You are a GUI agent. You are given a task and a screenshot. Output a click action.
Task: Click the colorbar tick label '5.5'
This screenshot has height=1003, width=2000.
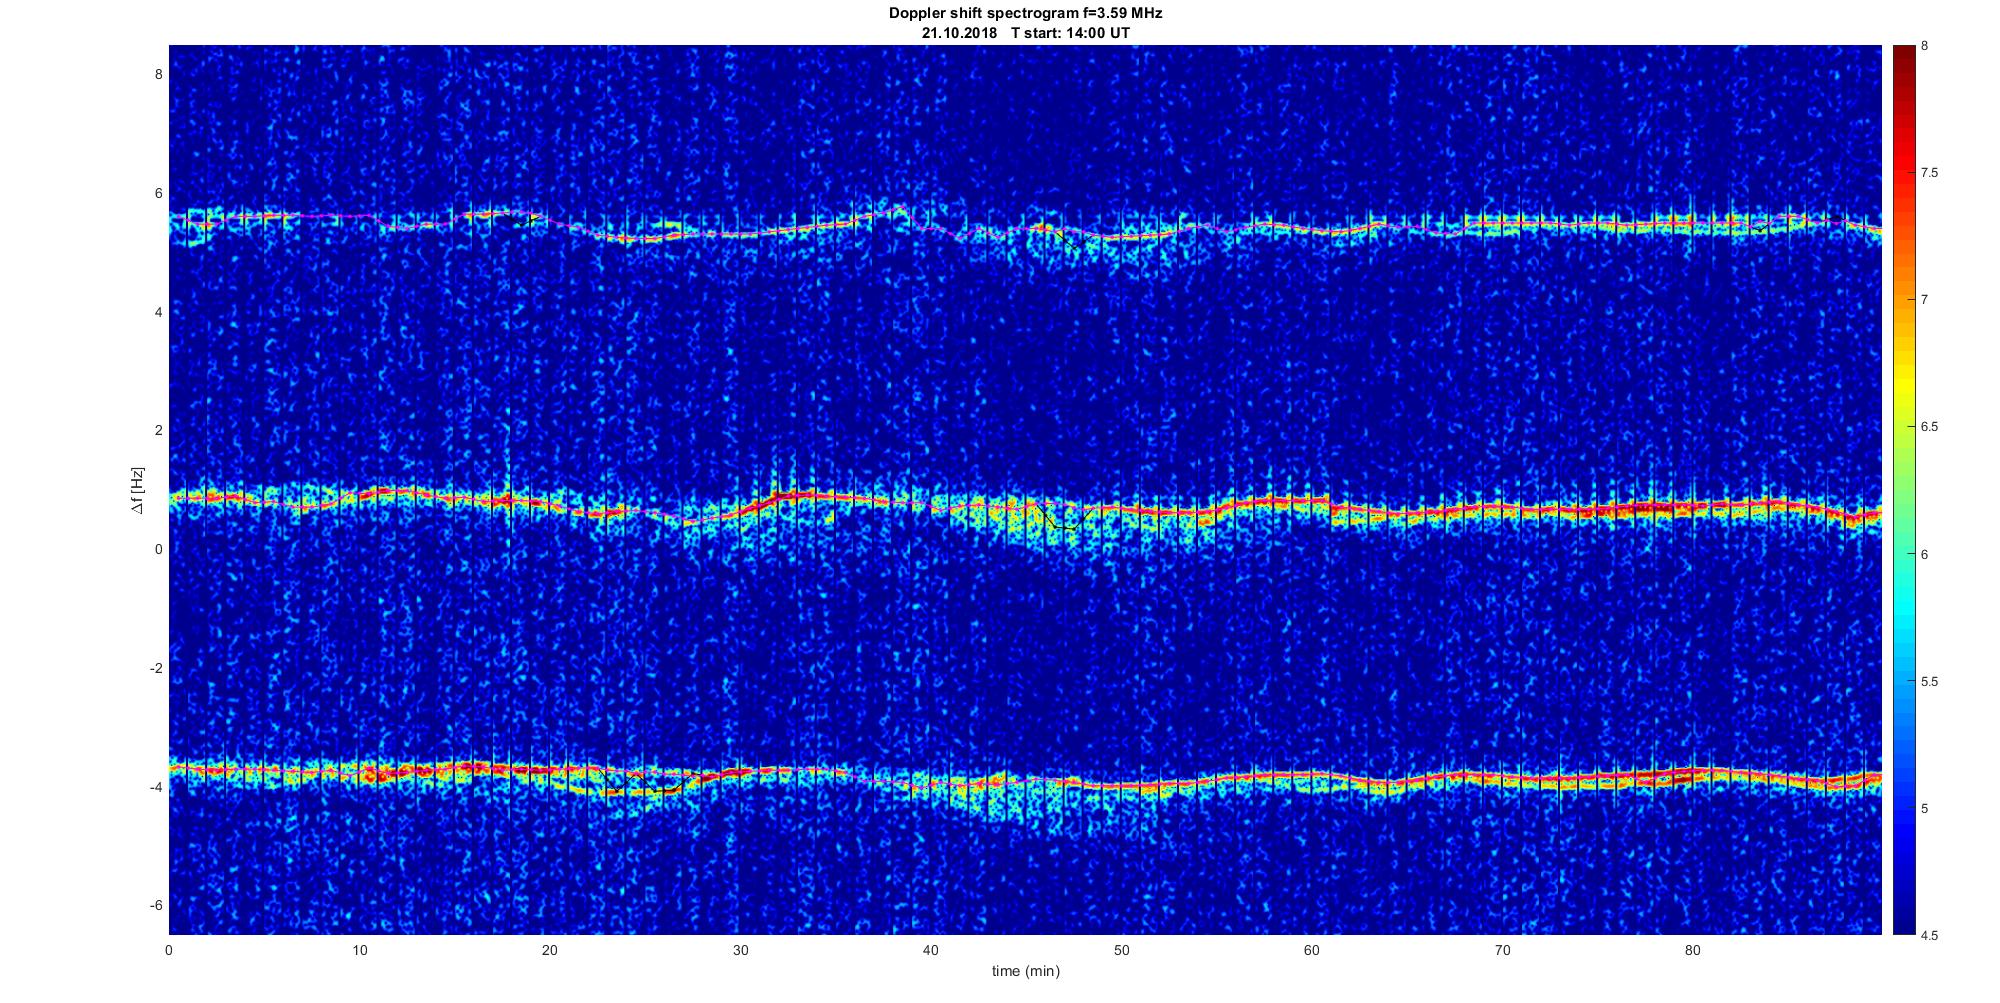1930,681
